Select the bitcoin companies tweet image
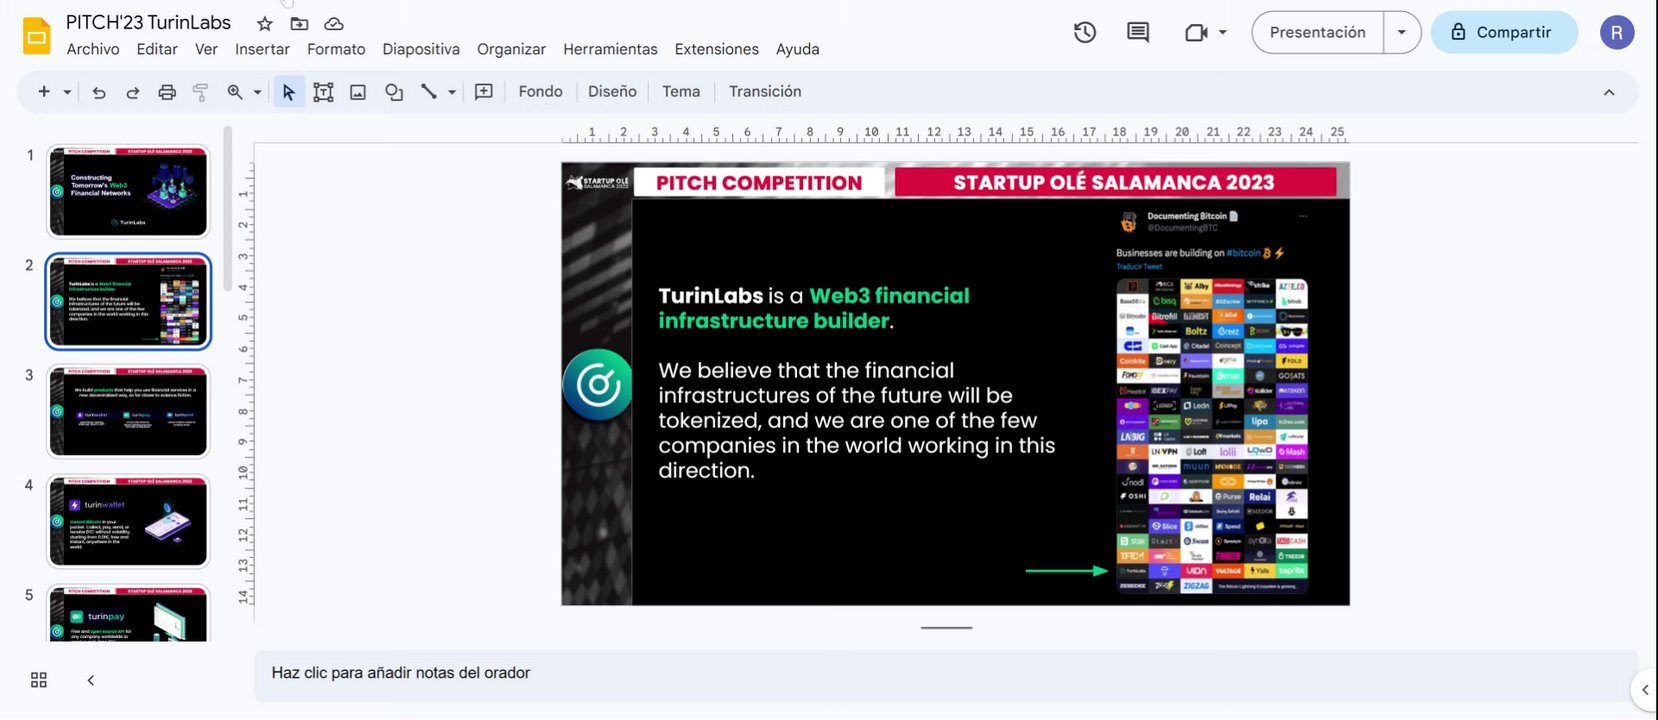1658x720 pixels. coord(1212,401)
